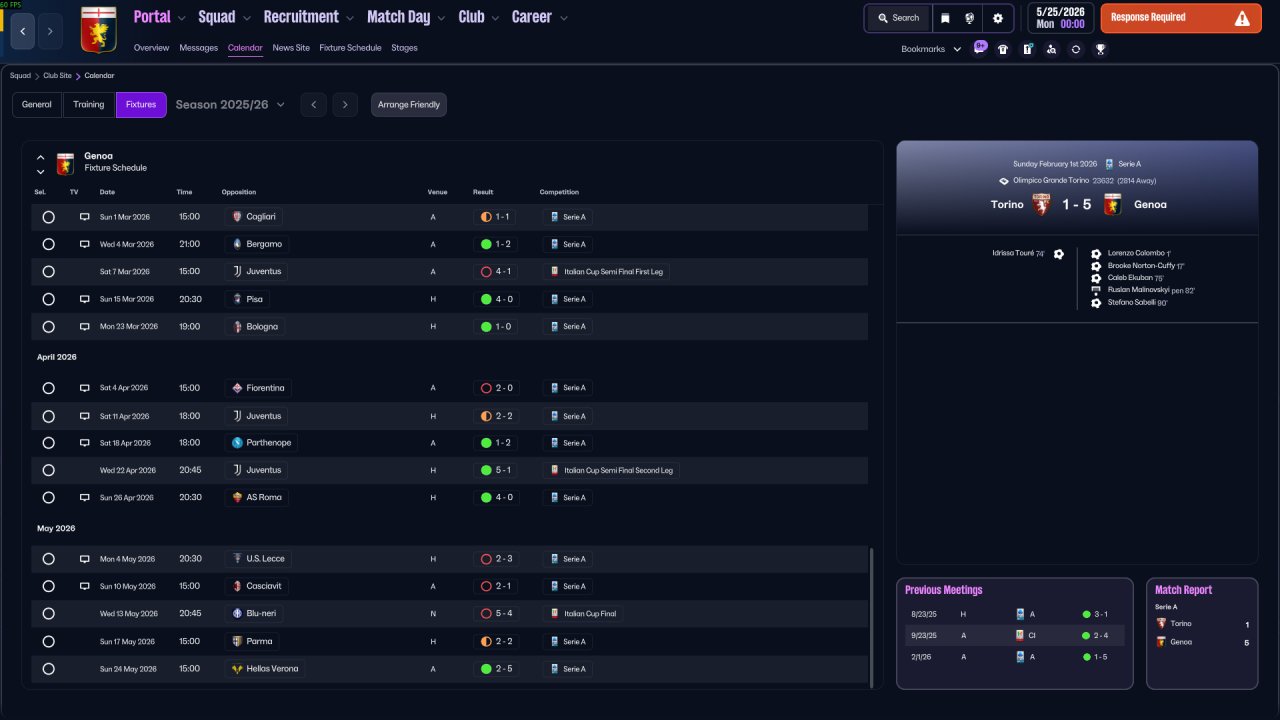Click TV icon for U.S. Lecce fixture
Image resolution: width=1280 pixels, height=720 pixels.
[85, 559]
